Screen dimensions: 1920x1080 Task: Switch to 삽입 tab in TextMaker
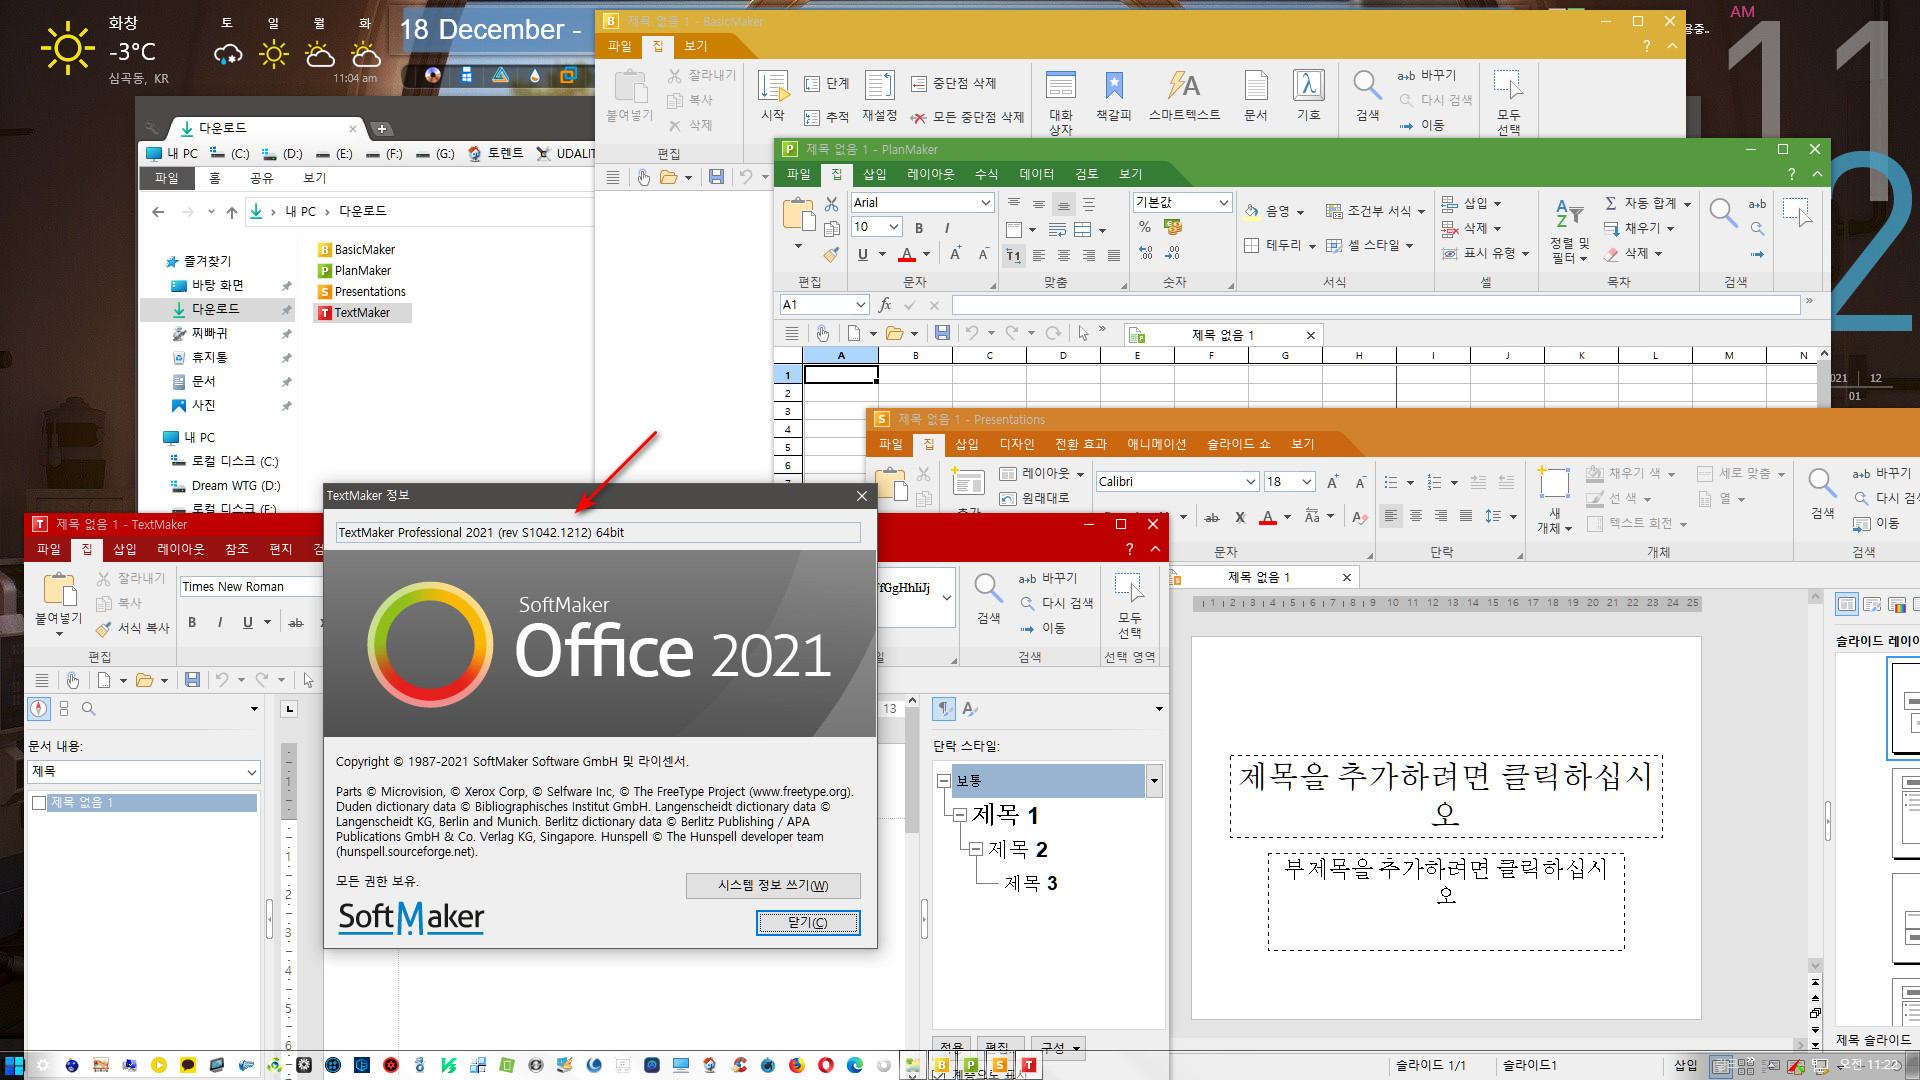[x=125, y=549]
